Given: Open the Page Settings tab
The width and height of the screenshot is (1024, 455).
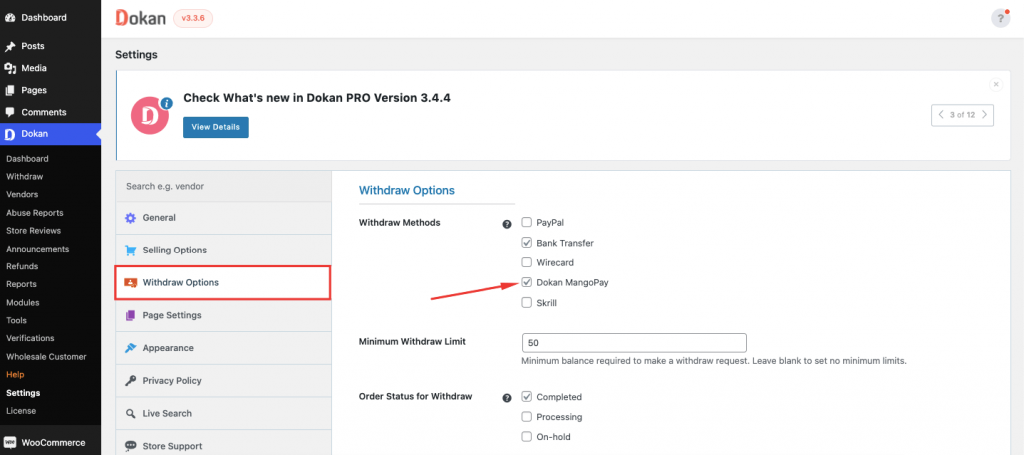Looking at the screenshot, I should point(223,315).
